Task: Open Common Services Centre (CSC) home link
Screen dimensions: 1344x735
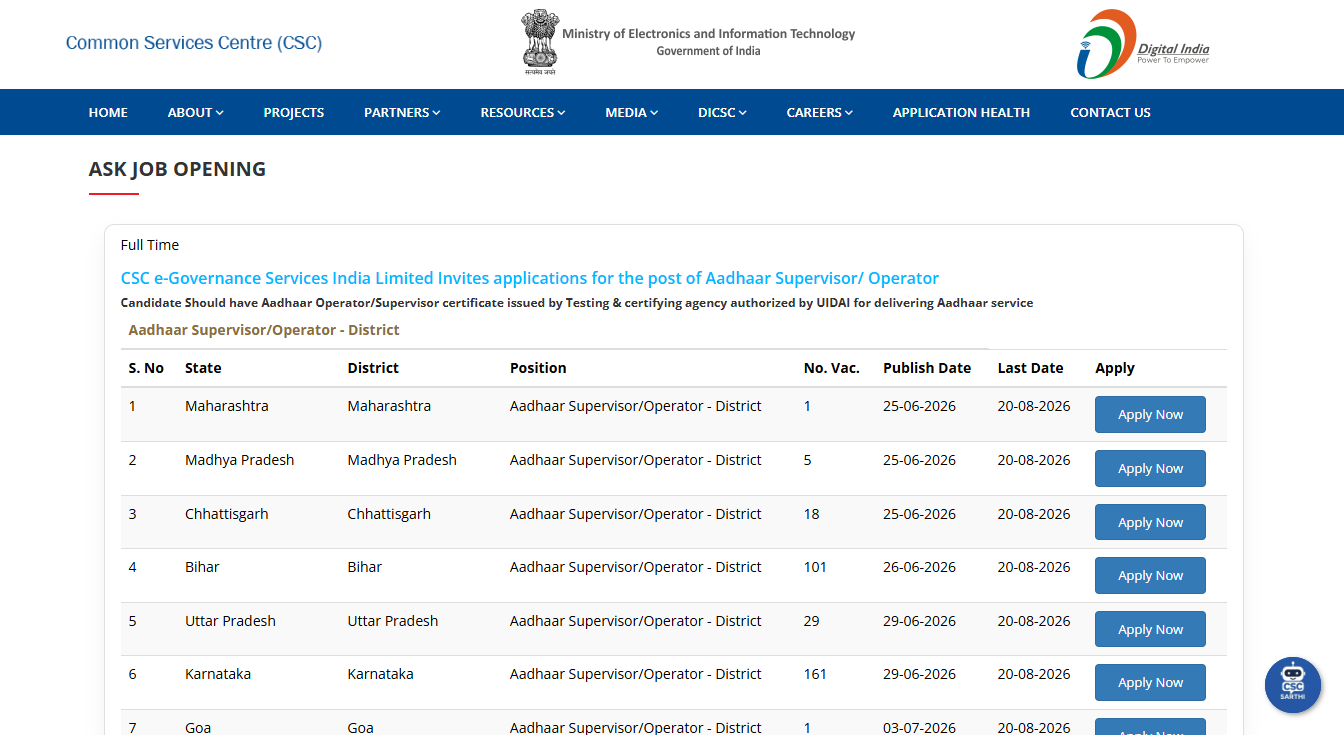Action: [x=194, y=43]
